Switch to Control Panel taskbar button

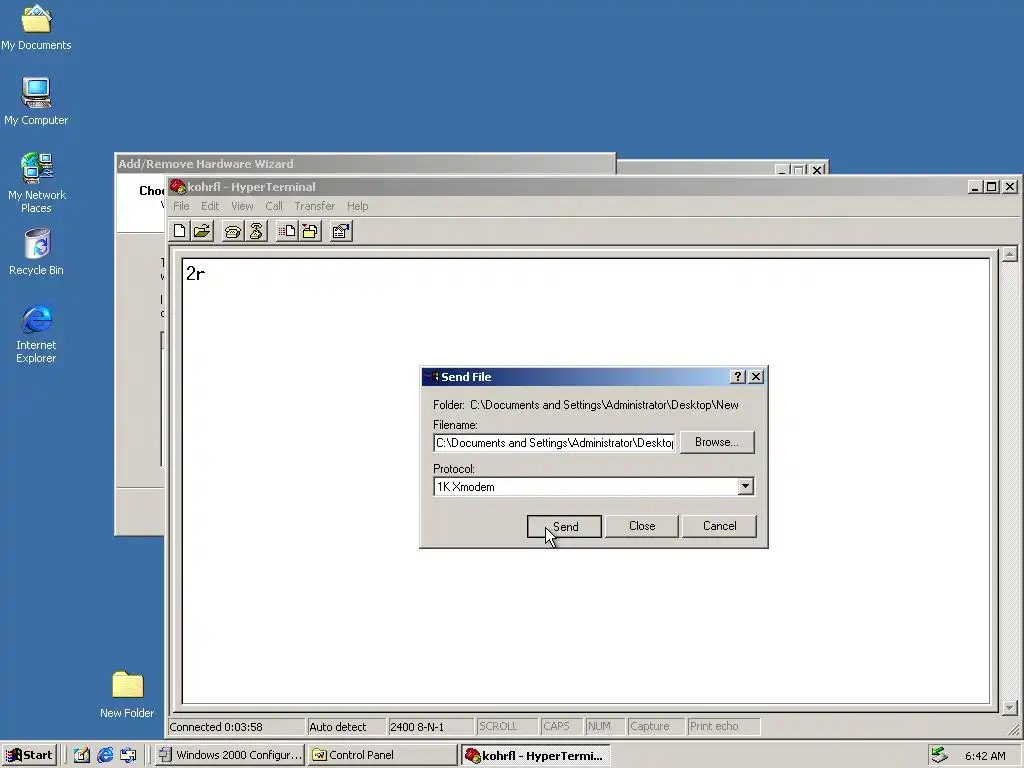pos(383,755)
